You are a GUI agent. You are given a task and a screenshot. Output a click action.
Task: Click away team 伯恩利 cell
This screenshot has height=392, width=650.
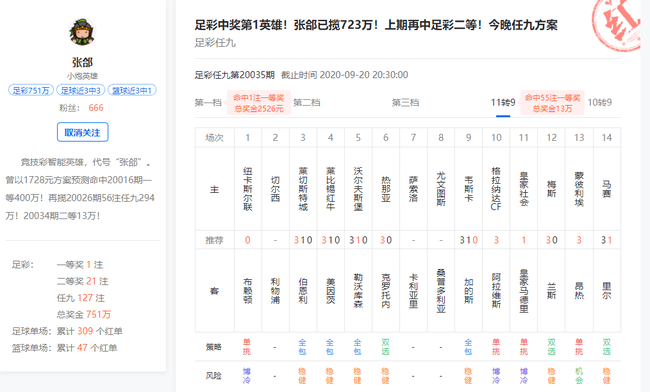click(303, 291)
